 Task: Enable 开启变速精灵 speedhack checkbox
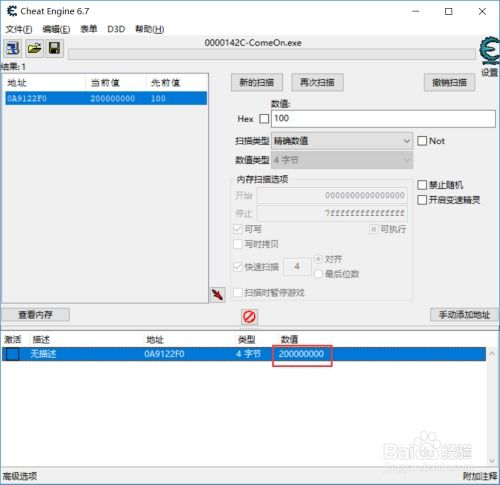click(422, 200)
